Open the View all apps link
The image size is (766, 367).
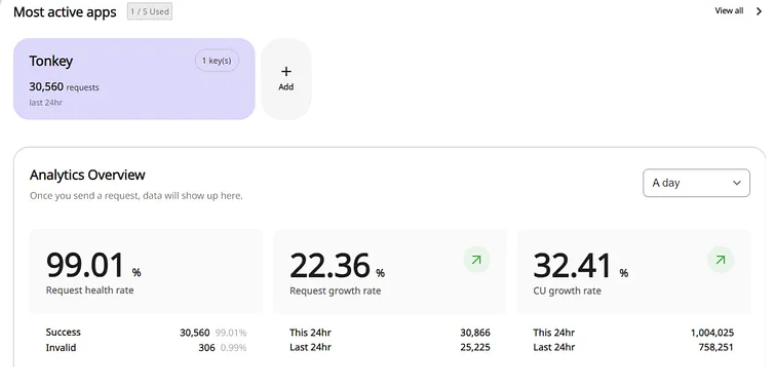pos(729,11)
